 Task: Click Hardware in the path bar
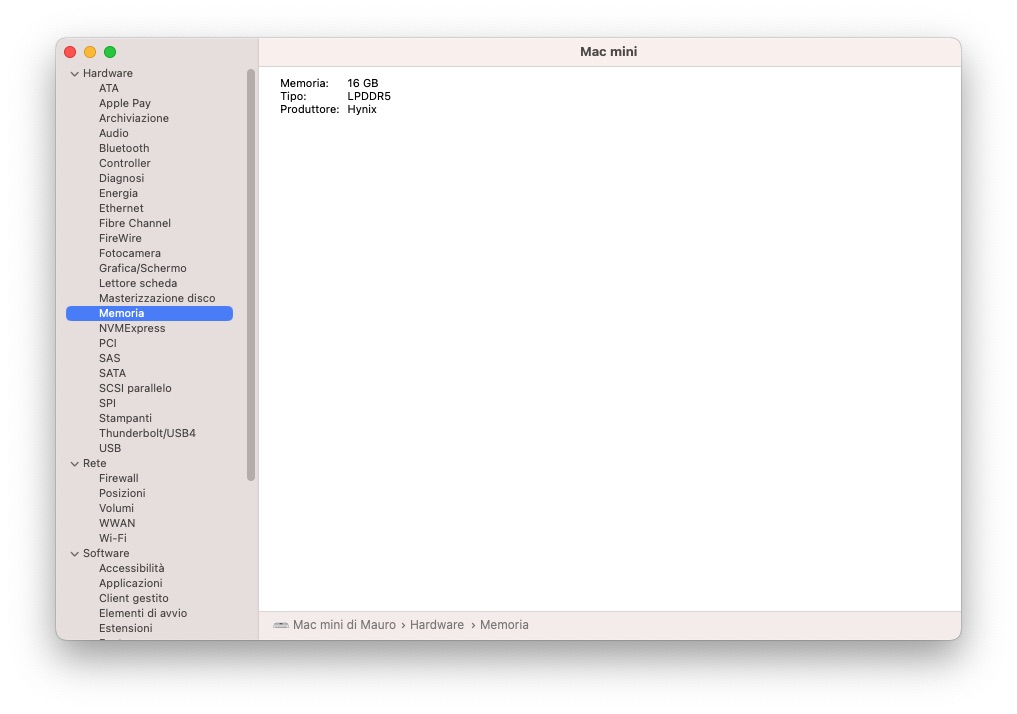[437, 625]
